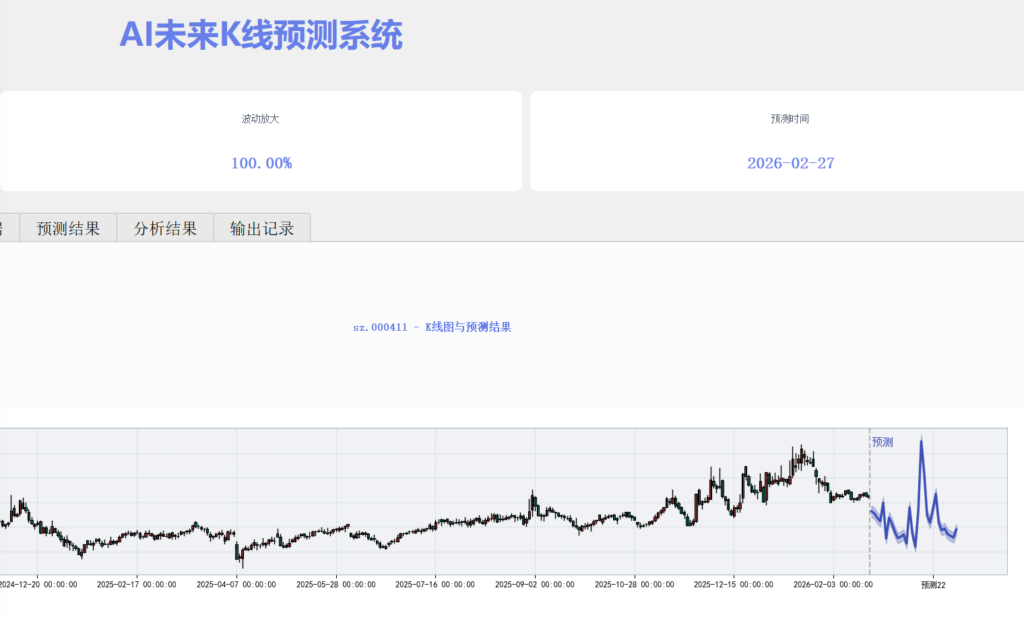
Task: Click the AI未来K线预测系统 title
Action: click(x=261, y=36)
